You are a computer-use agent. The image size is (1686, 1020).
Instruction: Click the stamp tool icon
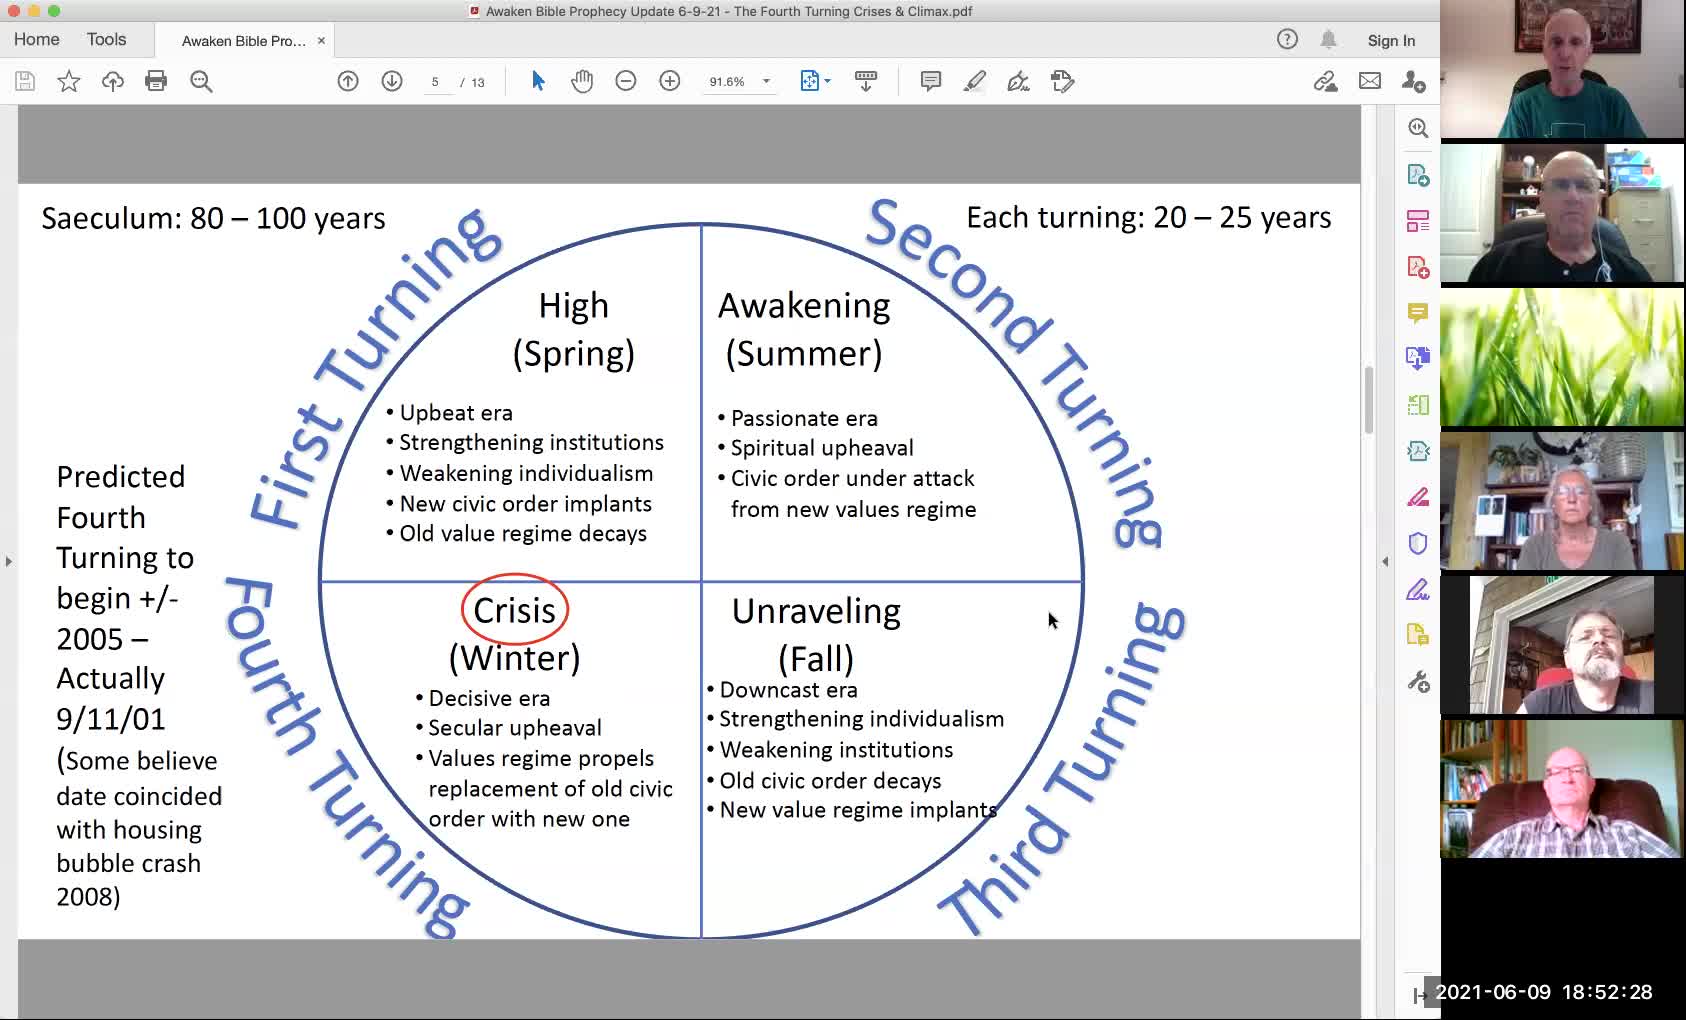[x=1062, y=81]
